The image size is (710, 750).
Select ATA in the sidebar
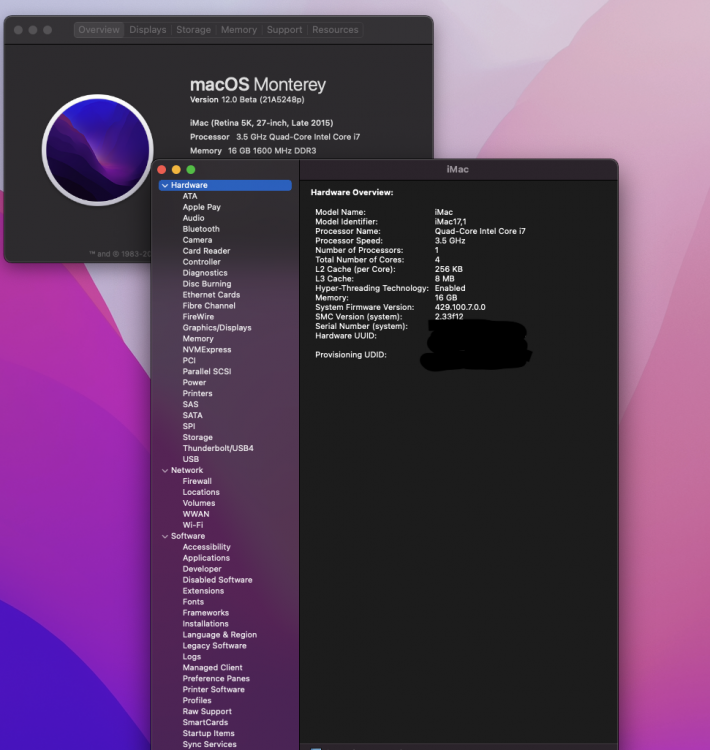tap(189, 196)
